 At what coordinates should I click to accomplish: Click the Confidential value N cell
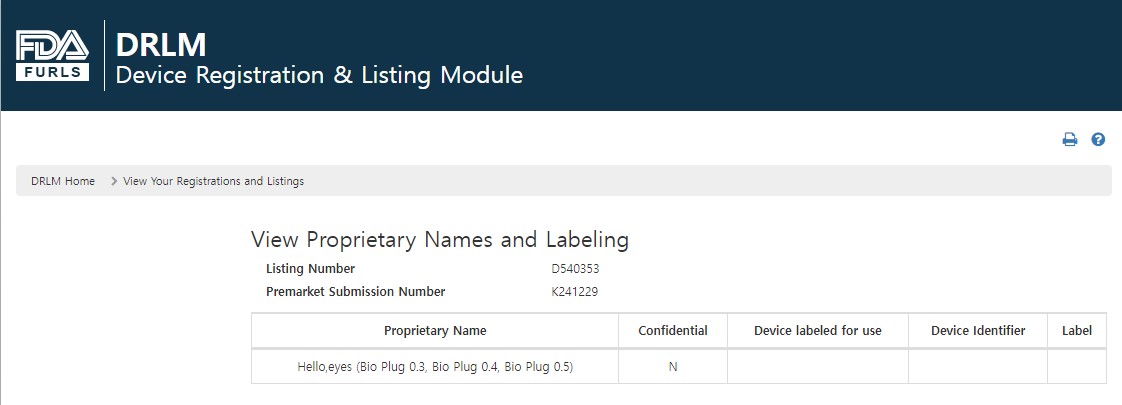(x=673, y=367)
